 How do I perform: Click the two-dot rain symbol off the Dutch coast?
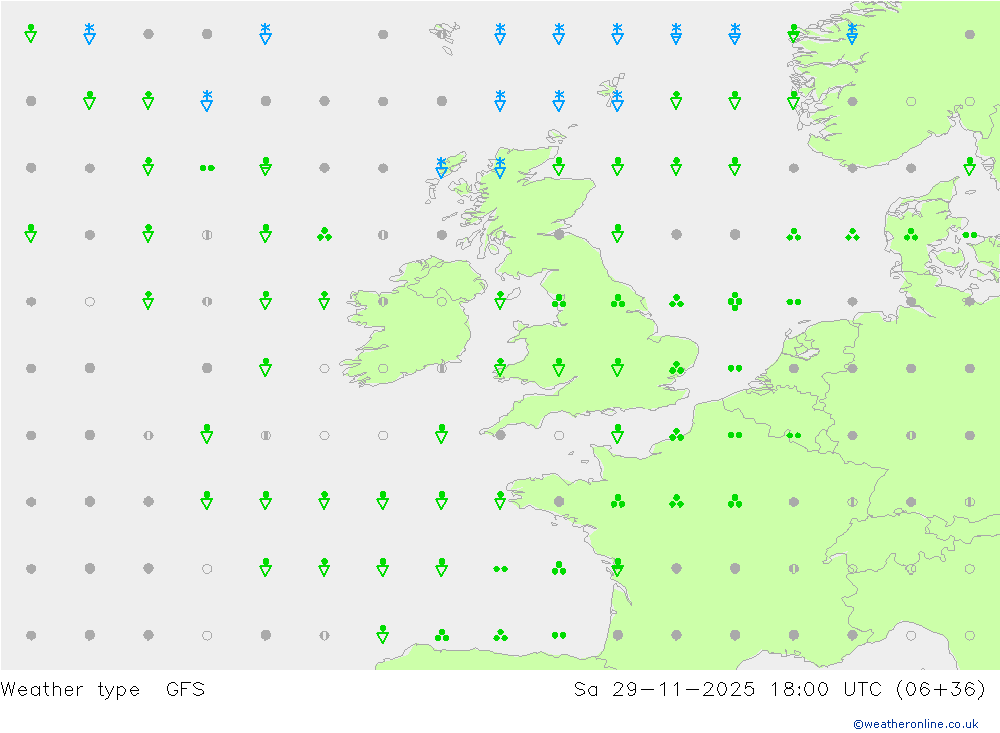[x=735, y=368]
